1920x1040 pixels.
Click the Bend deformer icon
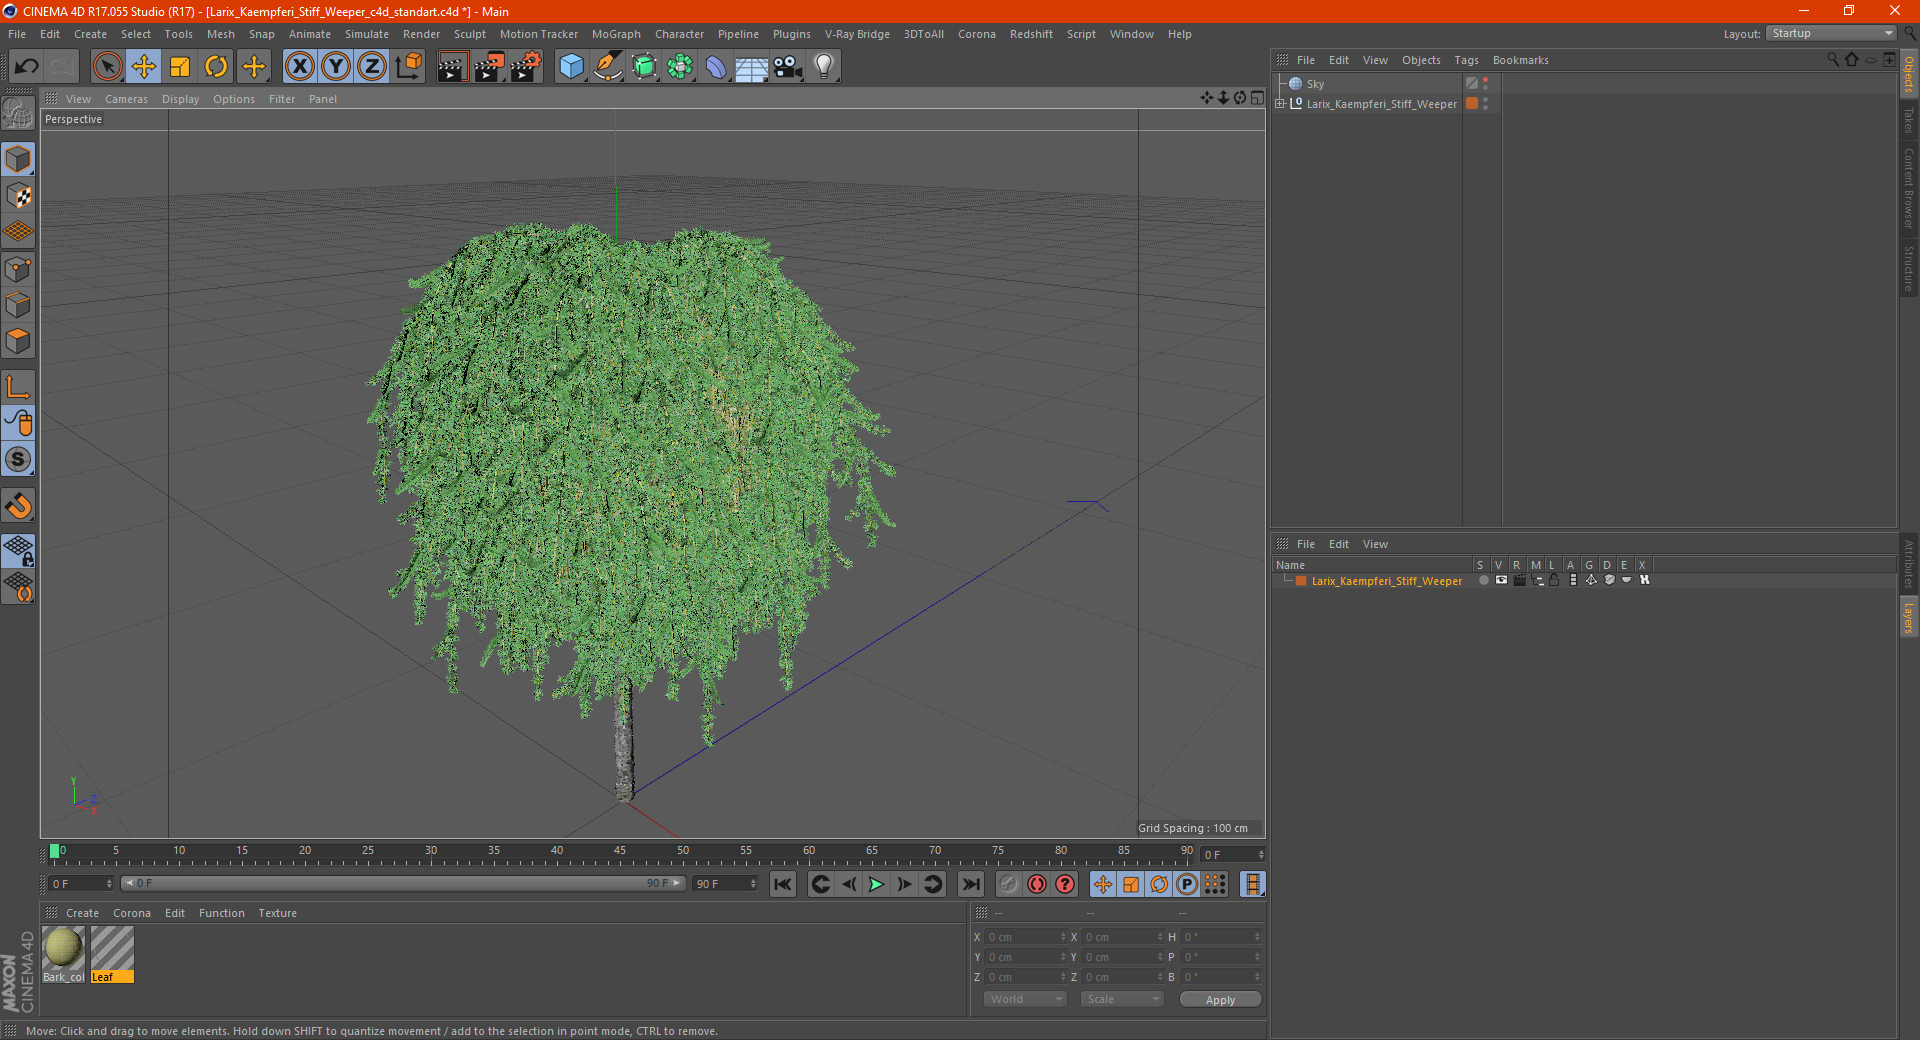point(716,67)
